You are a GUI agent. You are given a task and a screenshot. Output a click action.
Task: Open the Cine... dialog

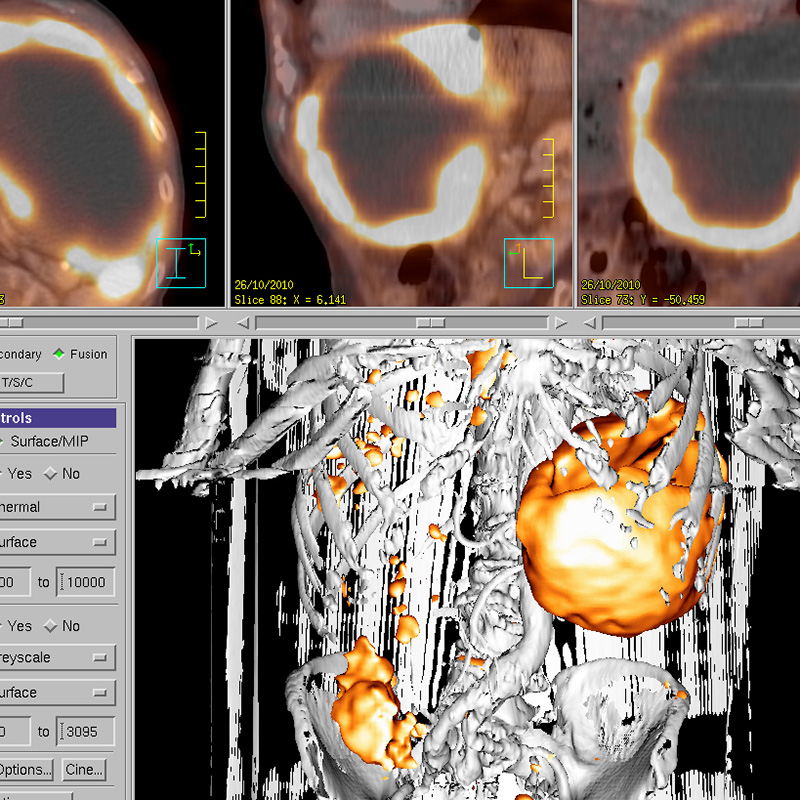click(x=84, y=769)
